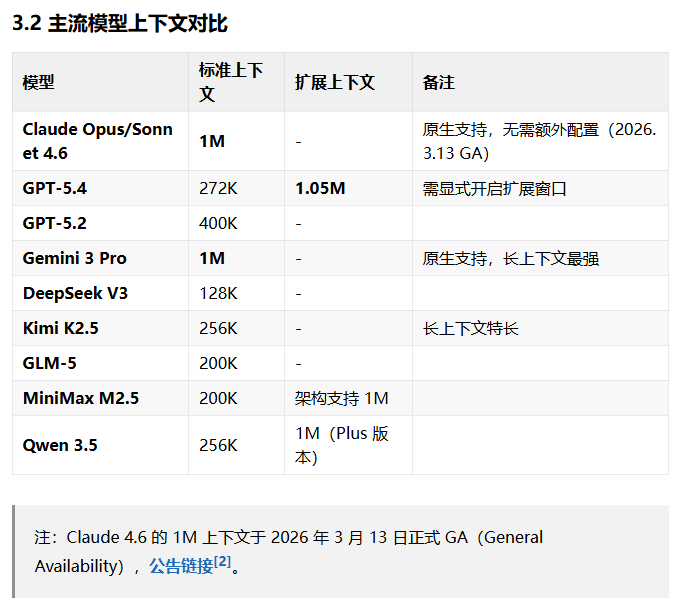The width and height of the screenshot is (678, 605).
Task: Select the 256K value for Qwen 3.5
Action: coord(218,445)
